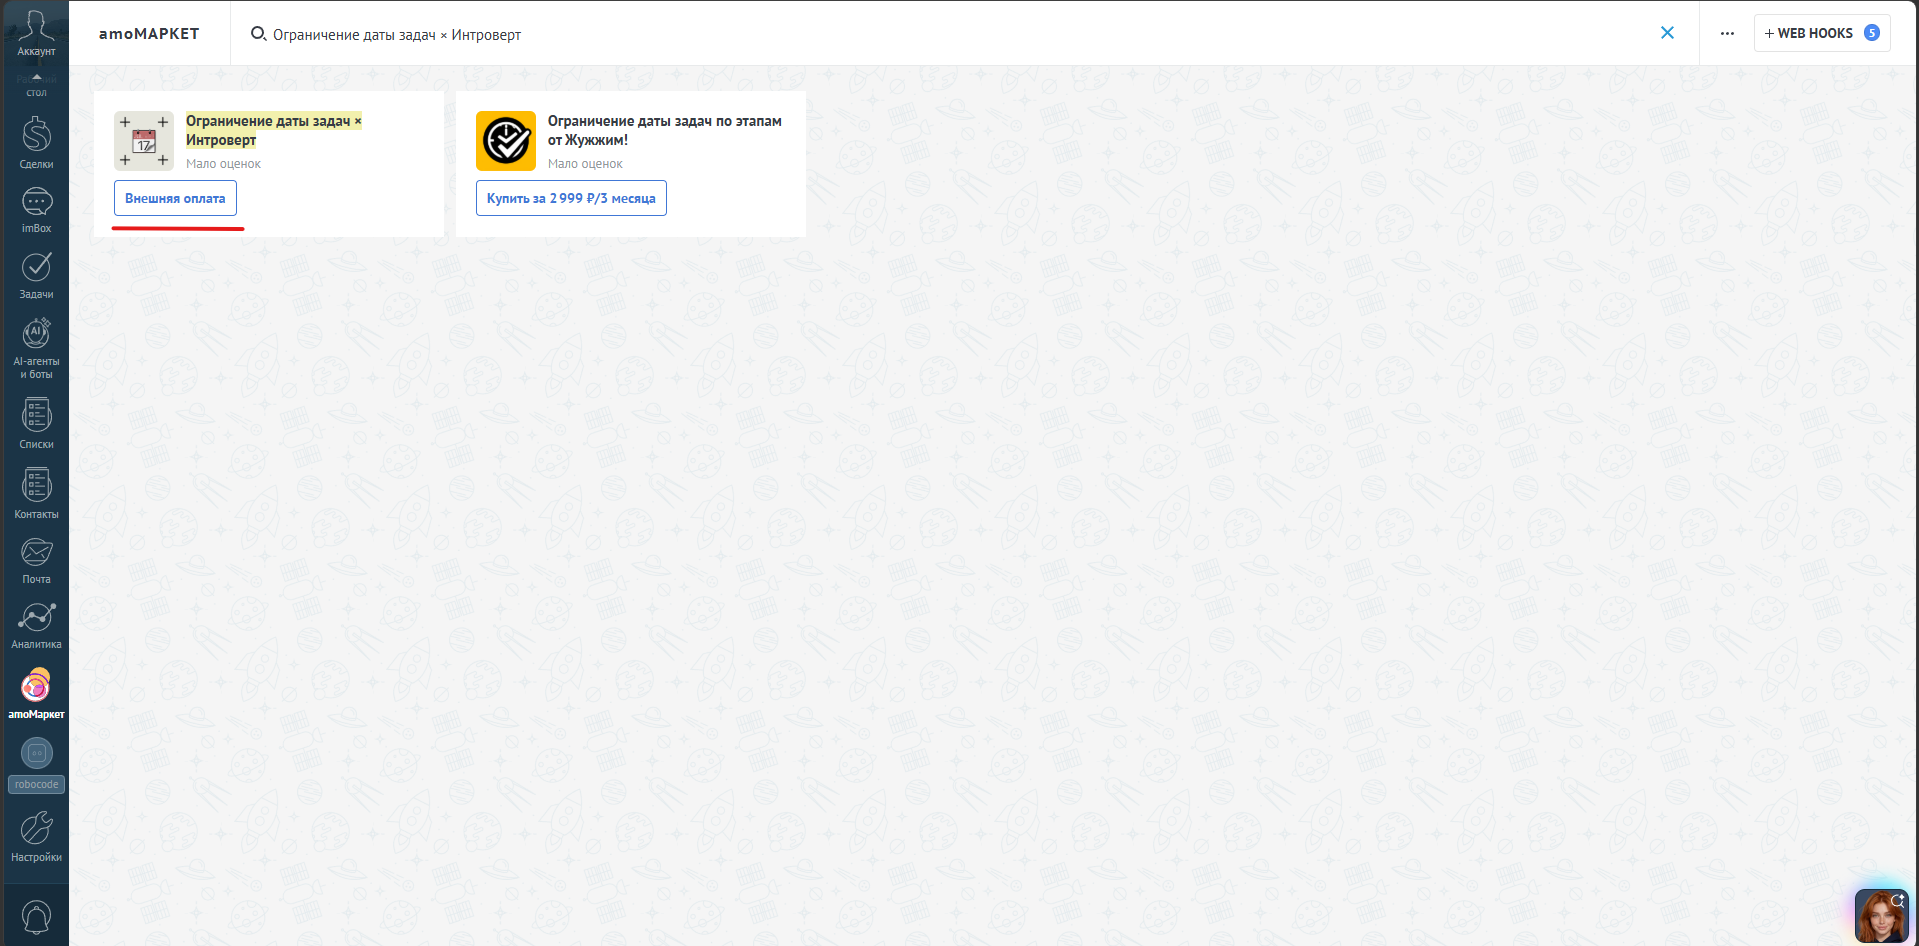Click Мало оценок under Жужжим widget
The width and height of the screenshot is (1919, 946).
pyautogui.click(x=585, y=164)
